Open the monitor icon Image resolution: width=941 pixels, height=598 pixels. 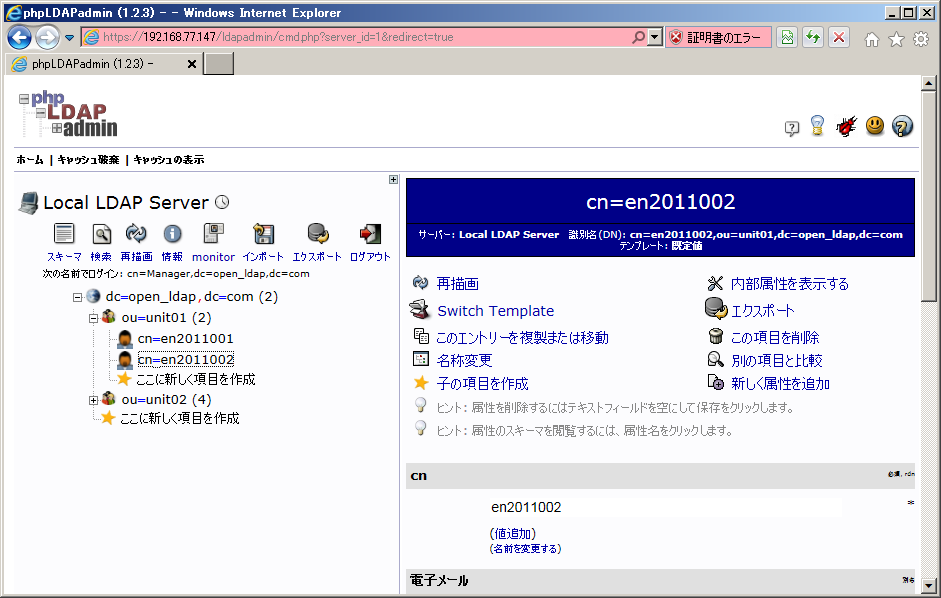(213, 233)
